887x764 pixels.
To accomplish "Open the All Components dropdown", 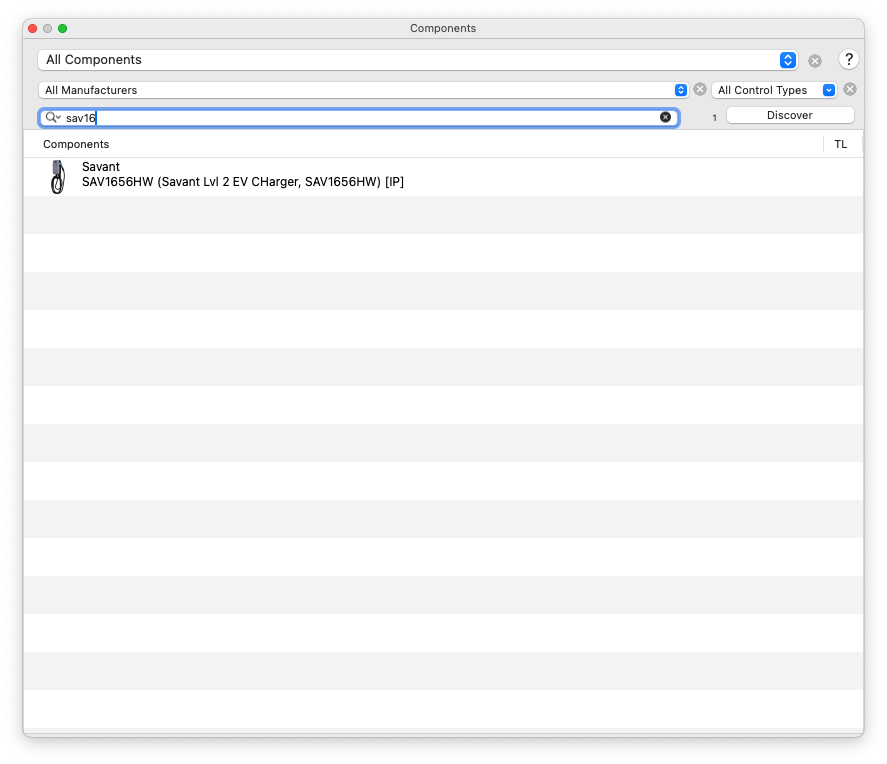I will [x=416, y=60].
